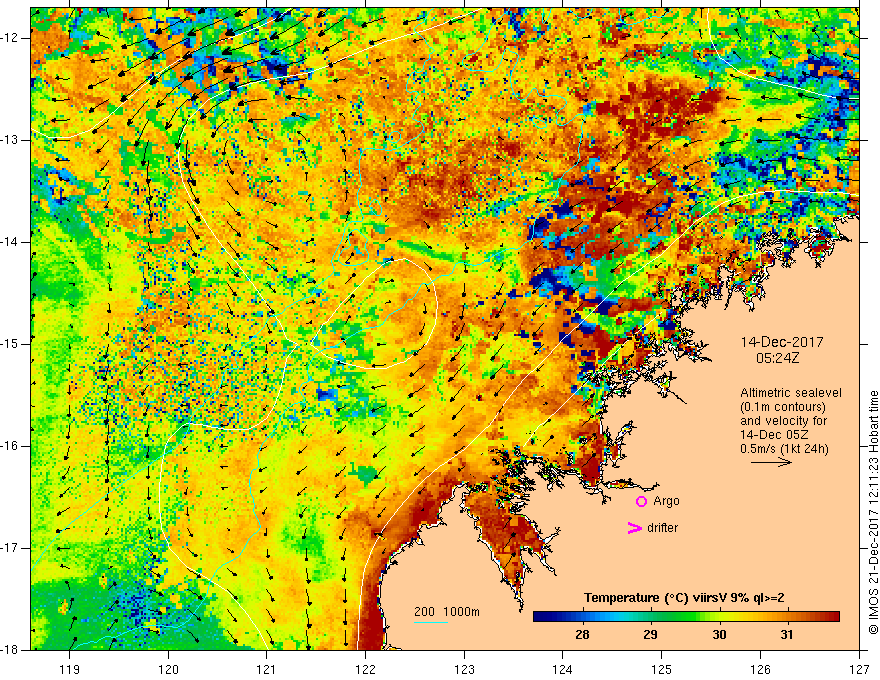Click the 'Argo' legend label
Screen dimensions: 880x680
click(666, 501)
